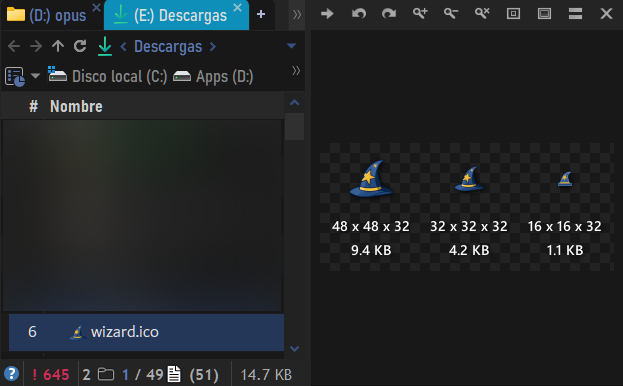This screenshot has width=623, height=386.
Task: Sort files by Nombre column
Action: (76, 106)
